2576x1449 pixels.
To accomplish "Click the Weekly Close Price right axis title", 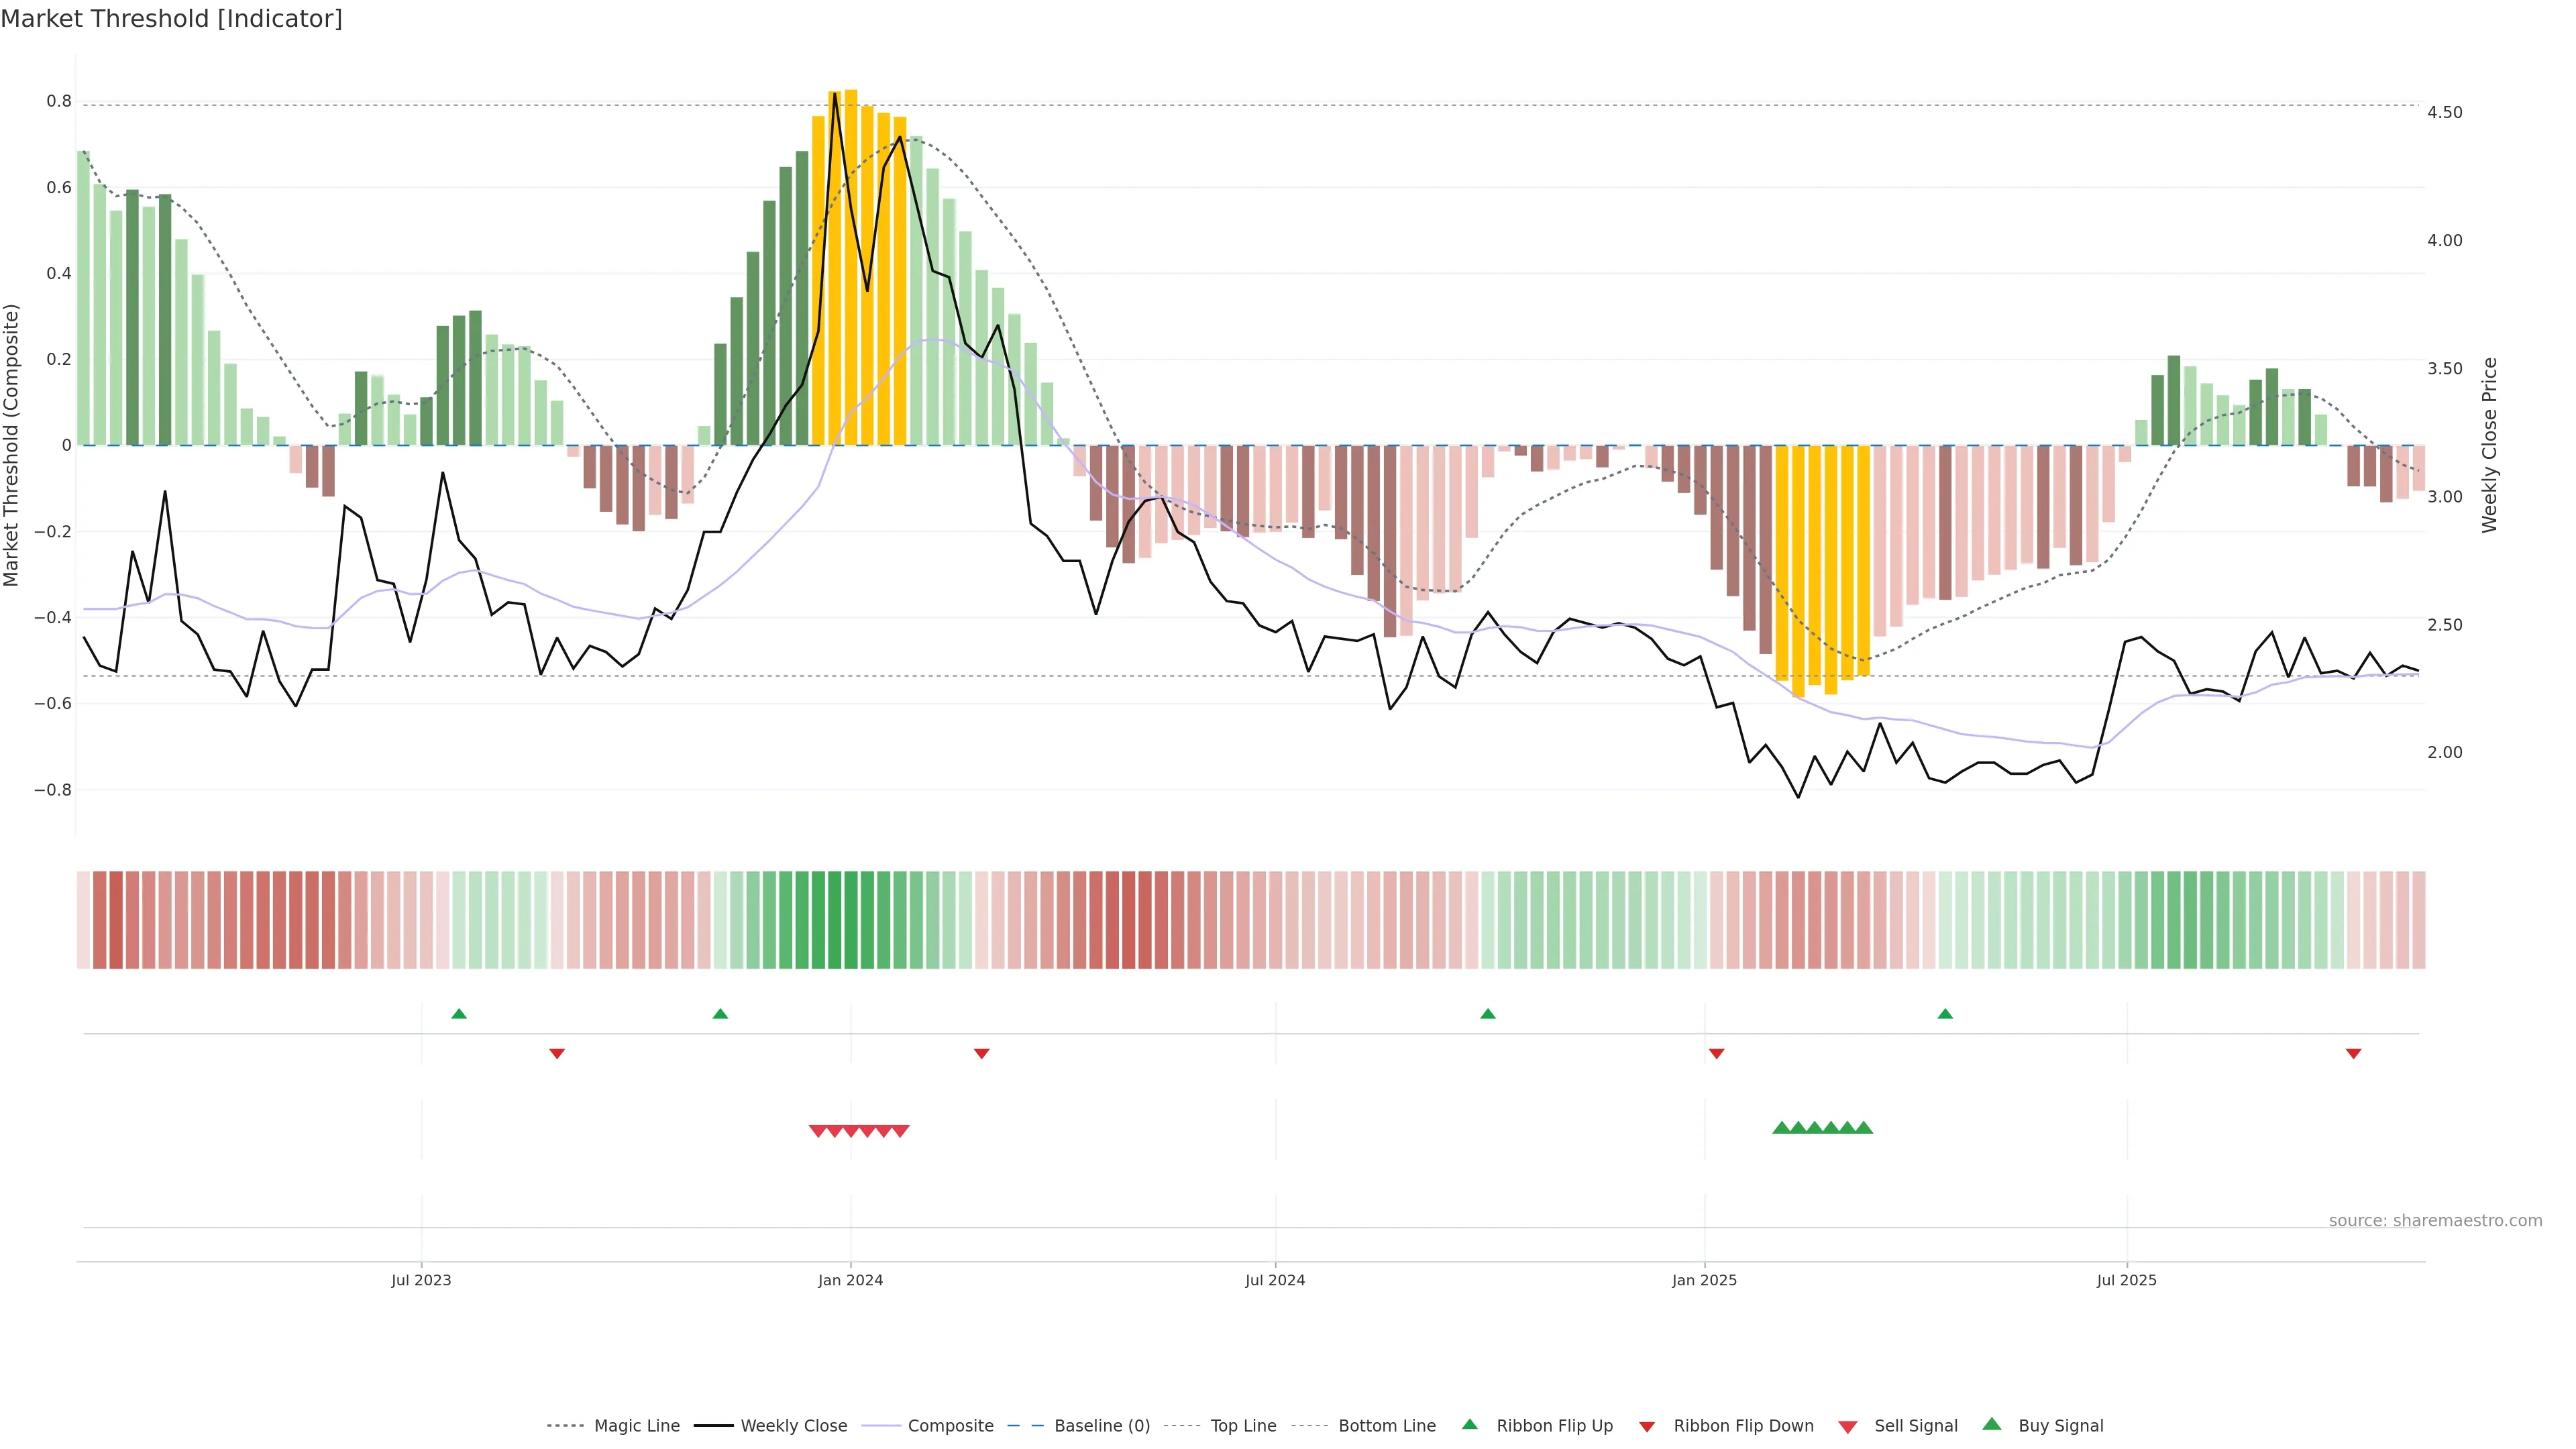I will point(2489,445).
